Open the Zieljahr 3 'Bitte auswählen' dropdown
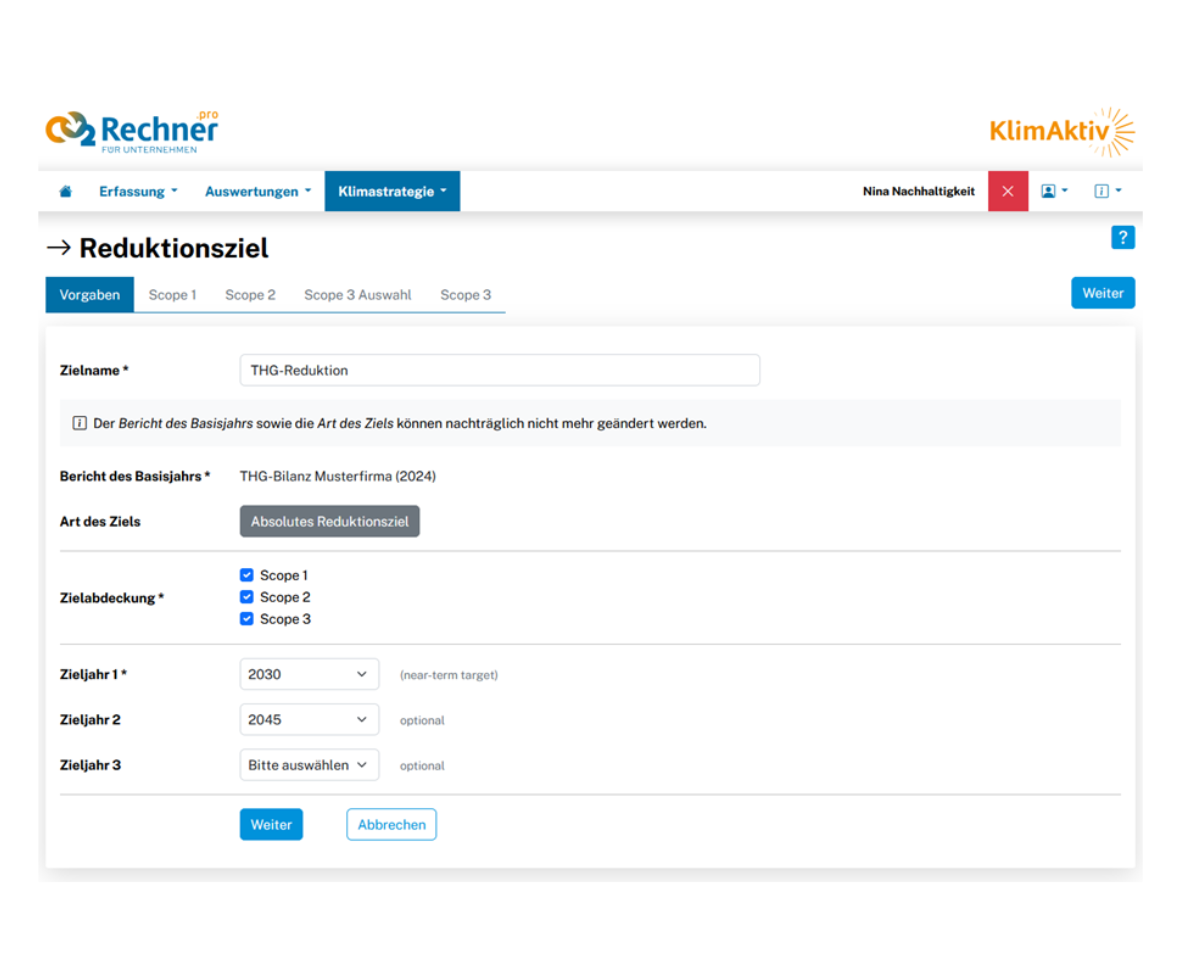This screenshot has height=960, width=1181. [309, 765]
